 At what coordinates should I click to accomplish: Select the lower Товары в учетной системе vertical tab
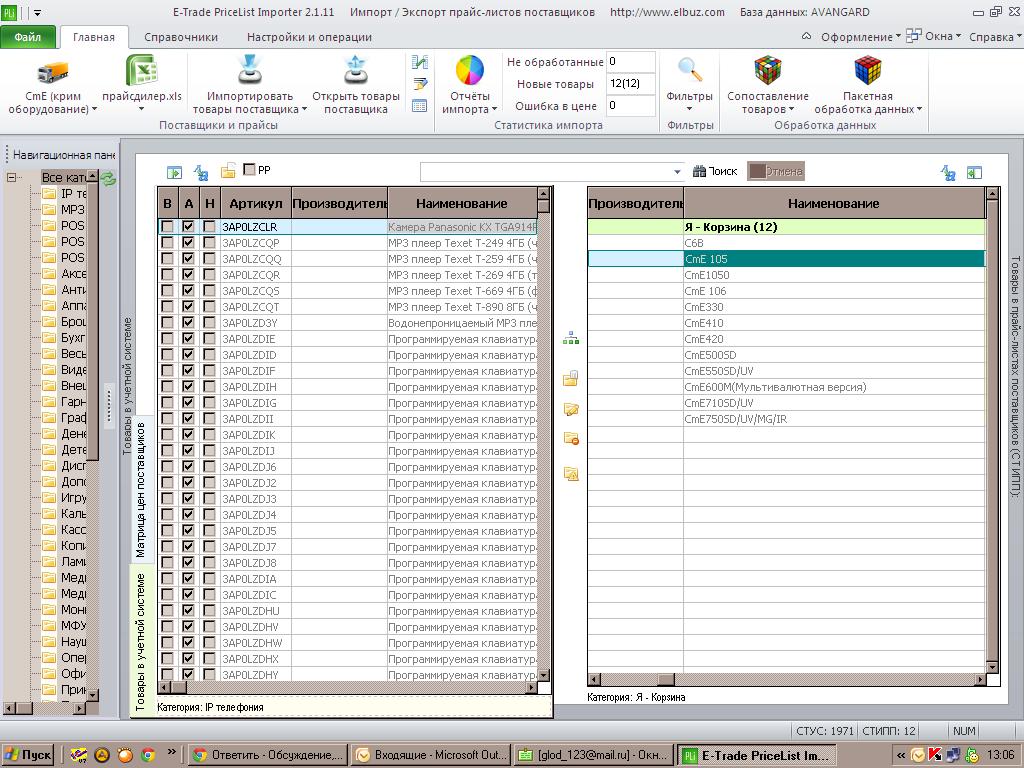[141, 641]
